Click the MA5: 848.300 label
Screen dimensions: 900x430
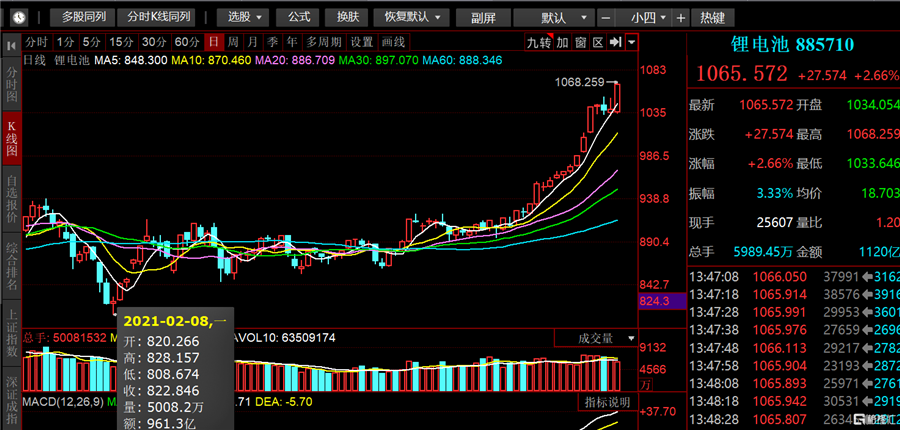pyautogui.click(x=131, y=60)
